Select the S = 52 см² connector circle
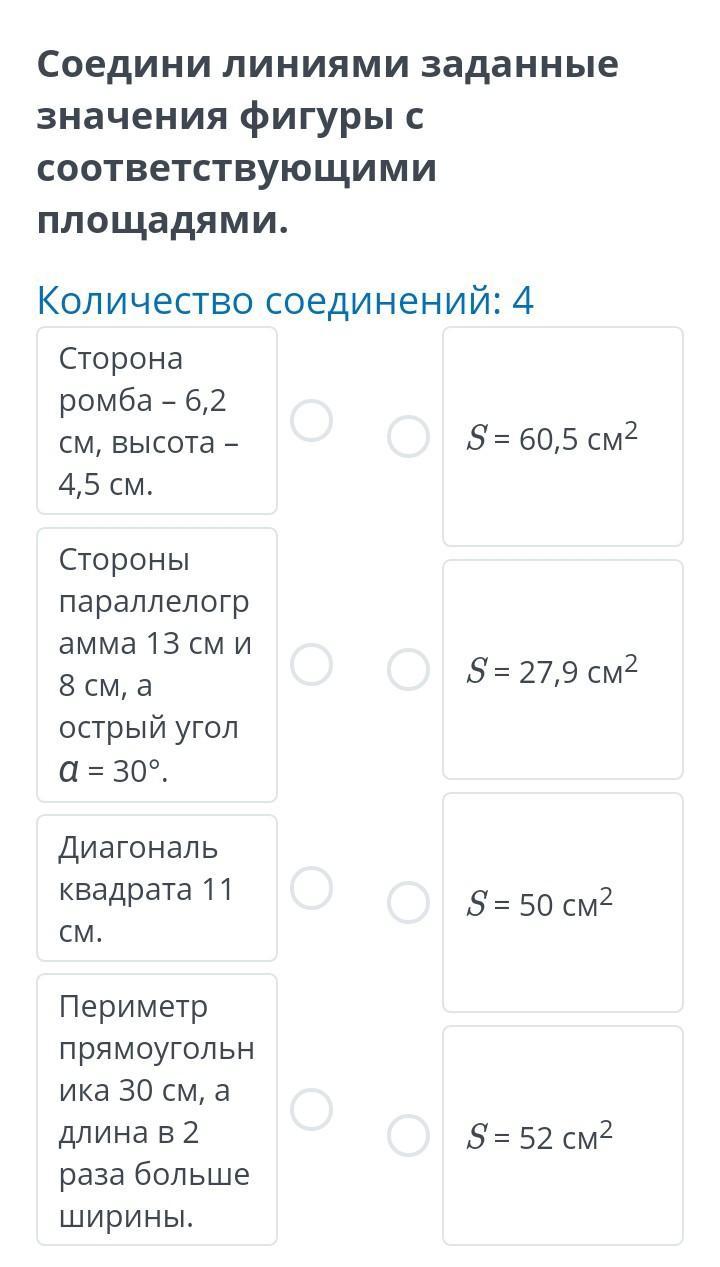Viewport: 720px width, 1267px height. pyautogui.click(x=408, y=1136)
